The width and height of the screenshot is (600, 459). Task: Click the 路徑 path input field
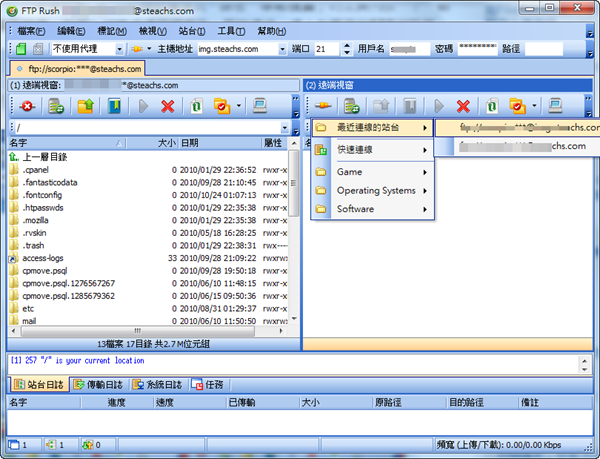coord(544,49)
